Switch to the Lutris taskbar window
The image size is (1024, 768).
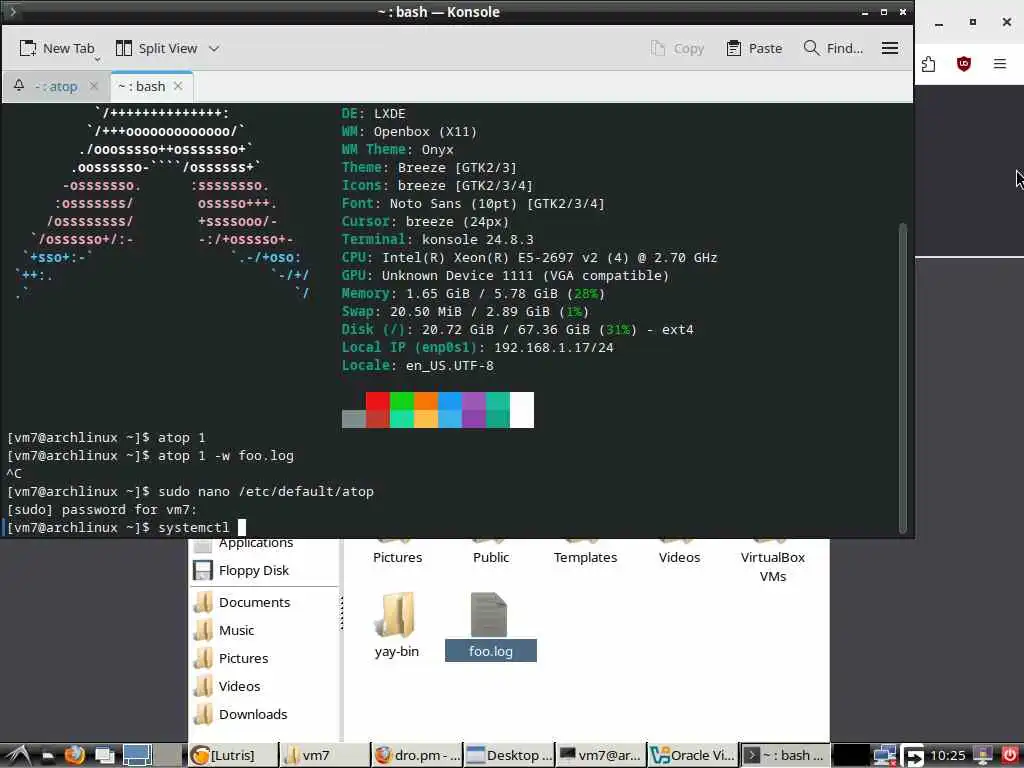232,756
